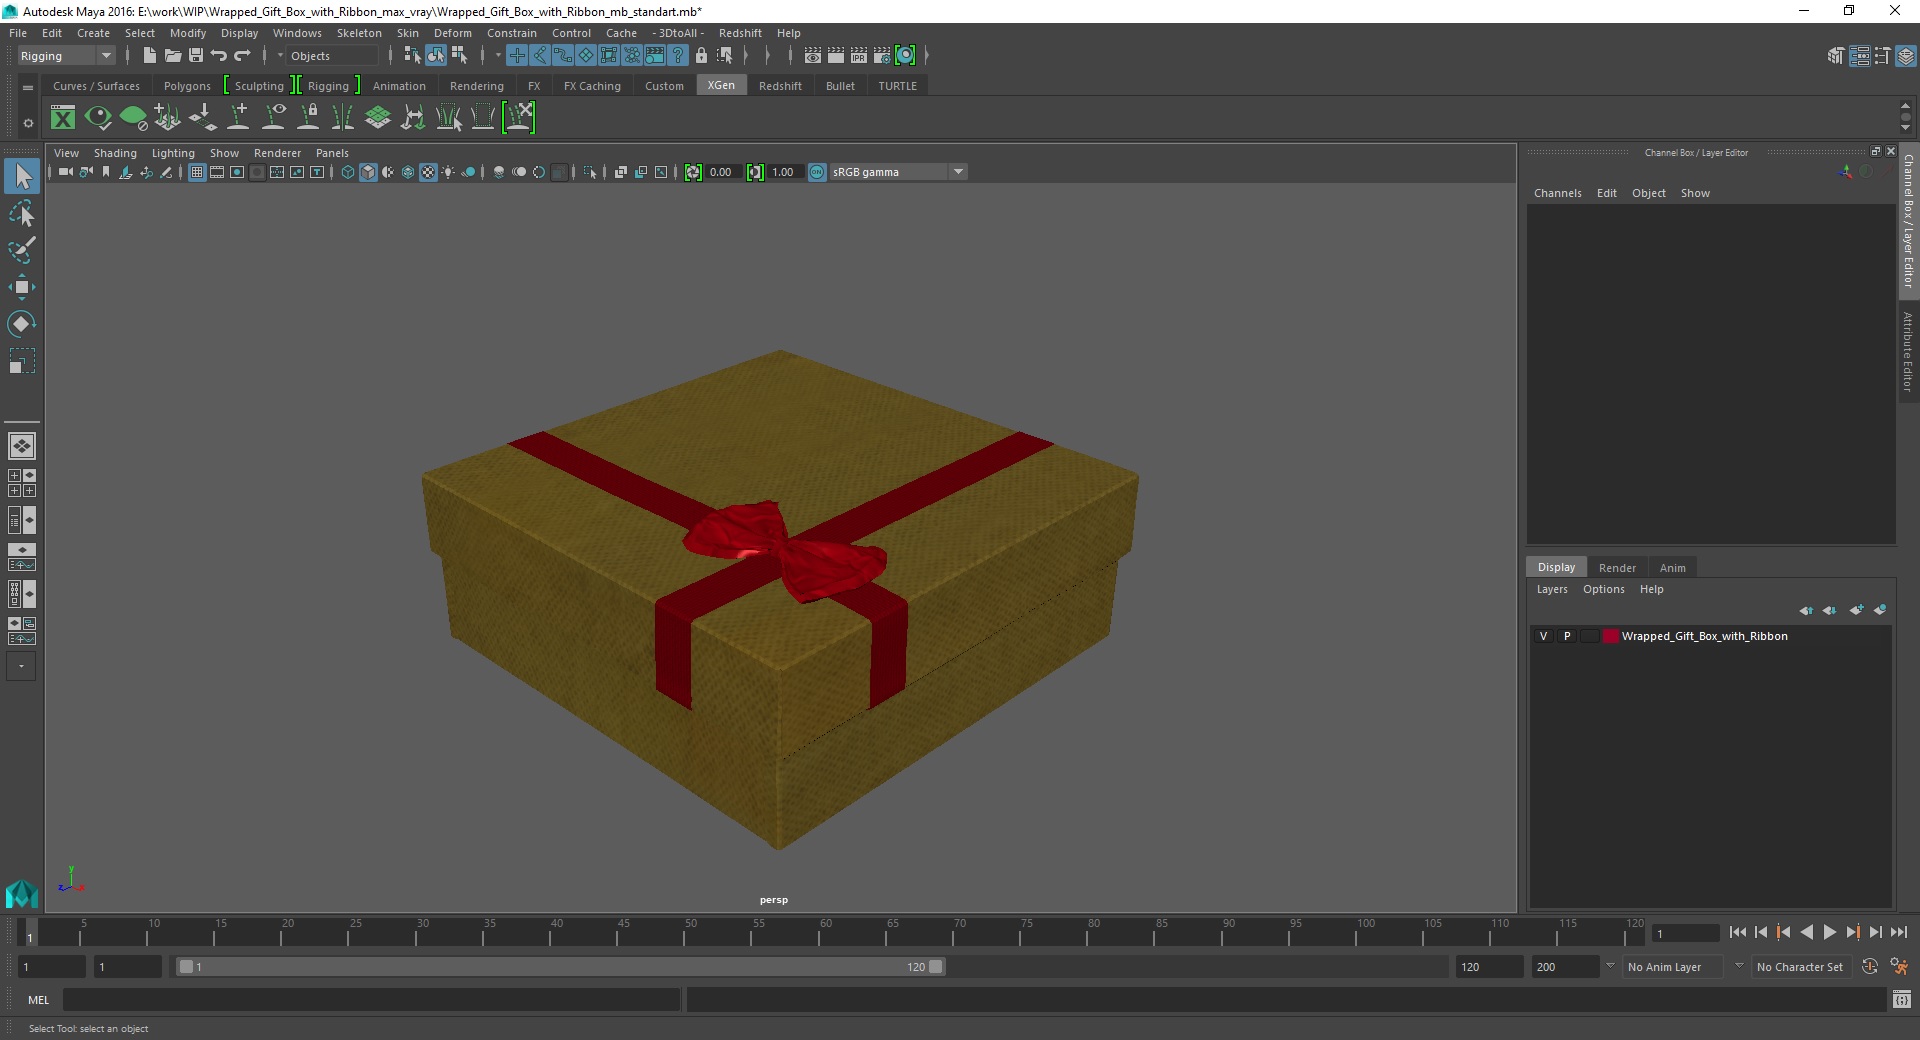Expand the shelf options menu arrow
1920x1040 pixels.
(x=28, y=124)
